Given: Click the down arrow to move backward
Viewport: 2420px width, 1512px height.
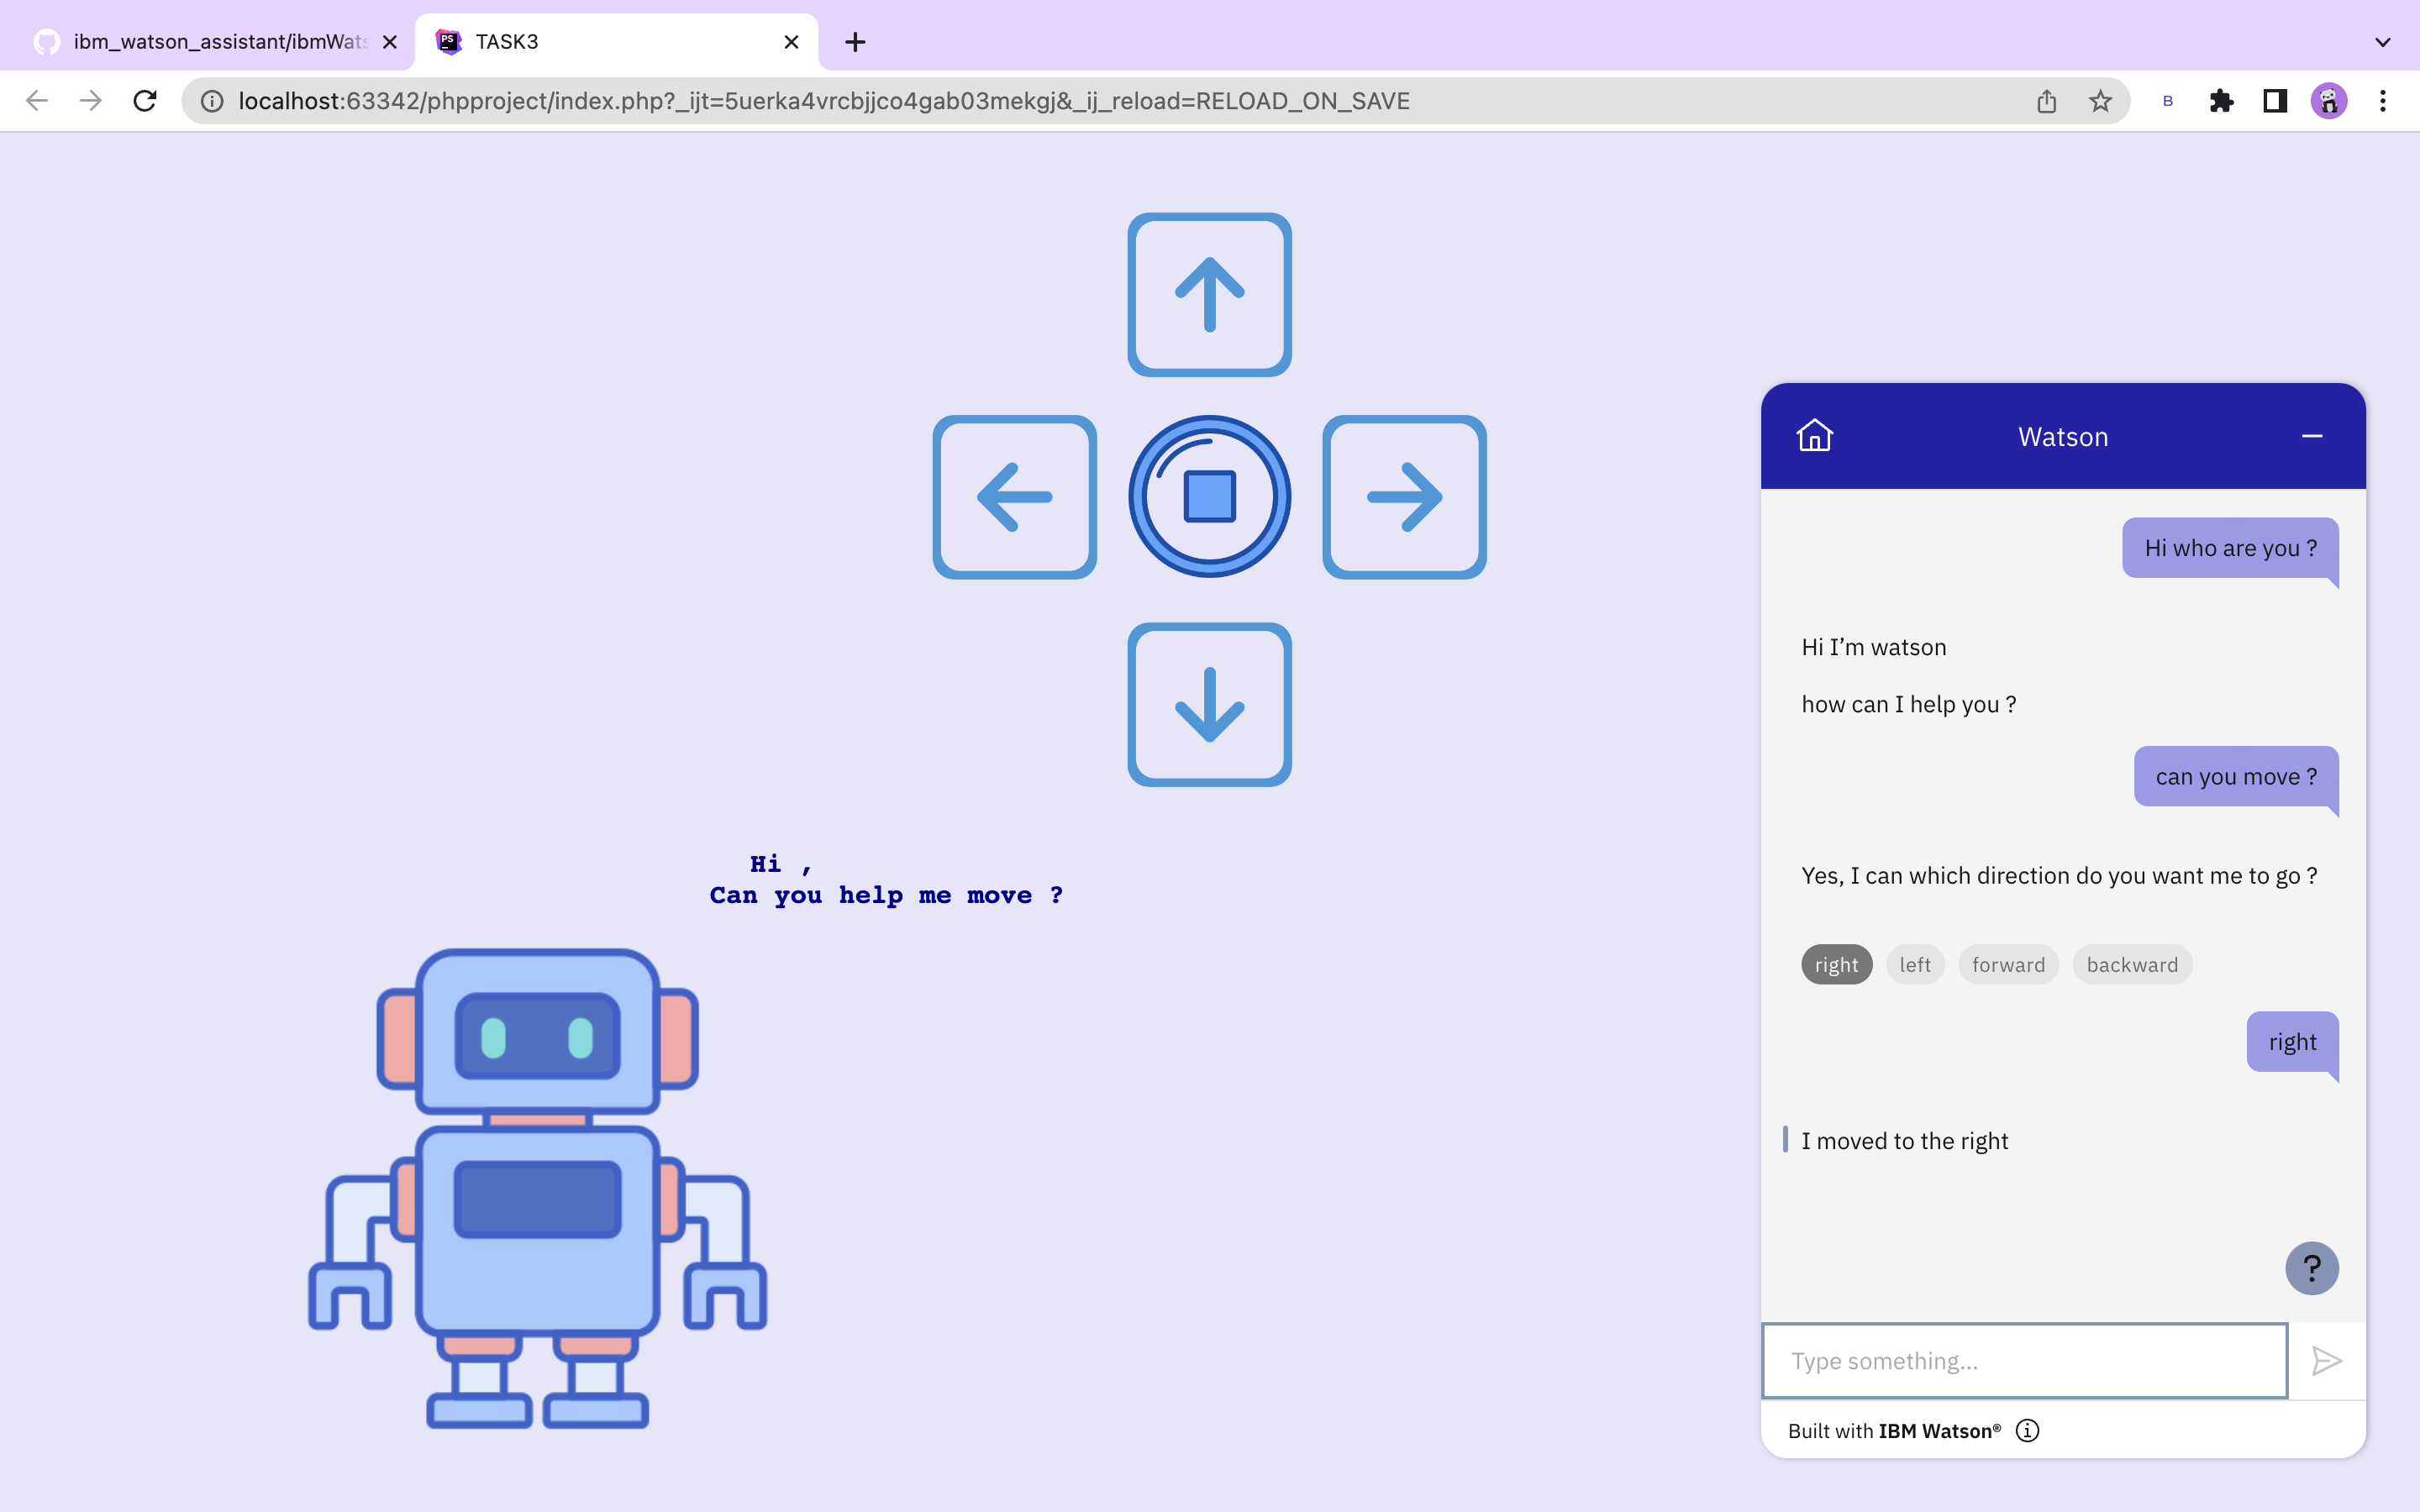Looking at the screenshot, I should pyautogui.click(x=1208, y=704).
